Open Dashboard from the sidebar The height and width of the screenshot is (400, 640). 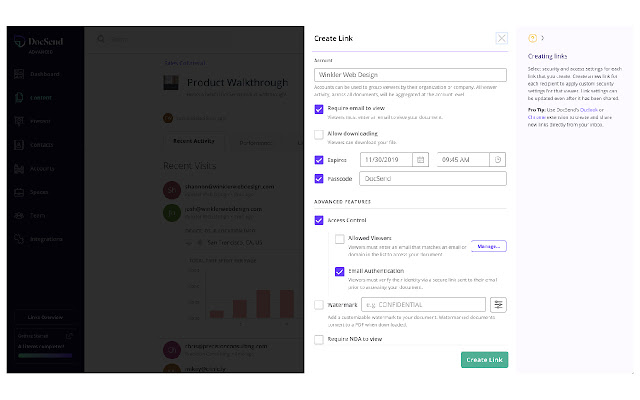coord(42,74)
